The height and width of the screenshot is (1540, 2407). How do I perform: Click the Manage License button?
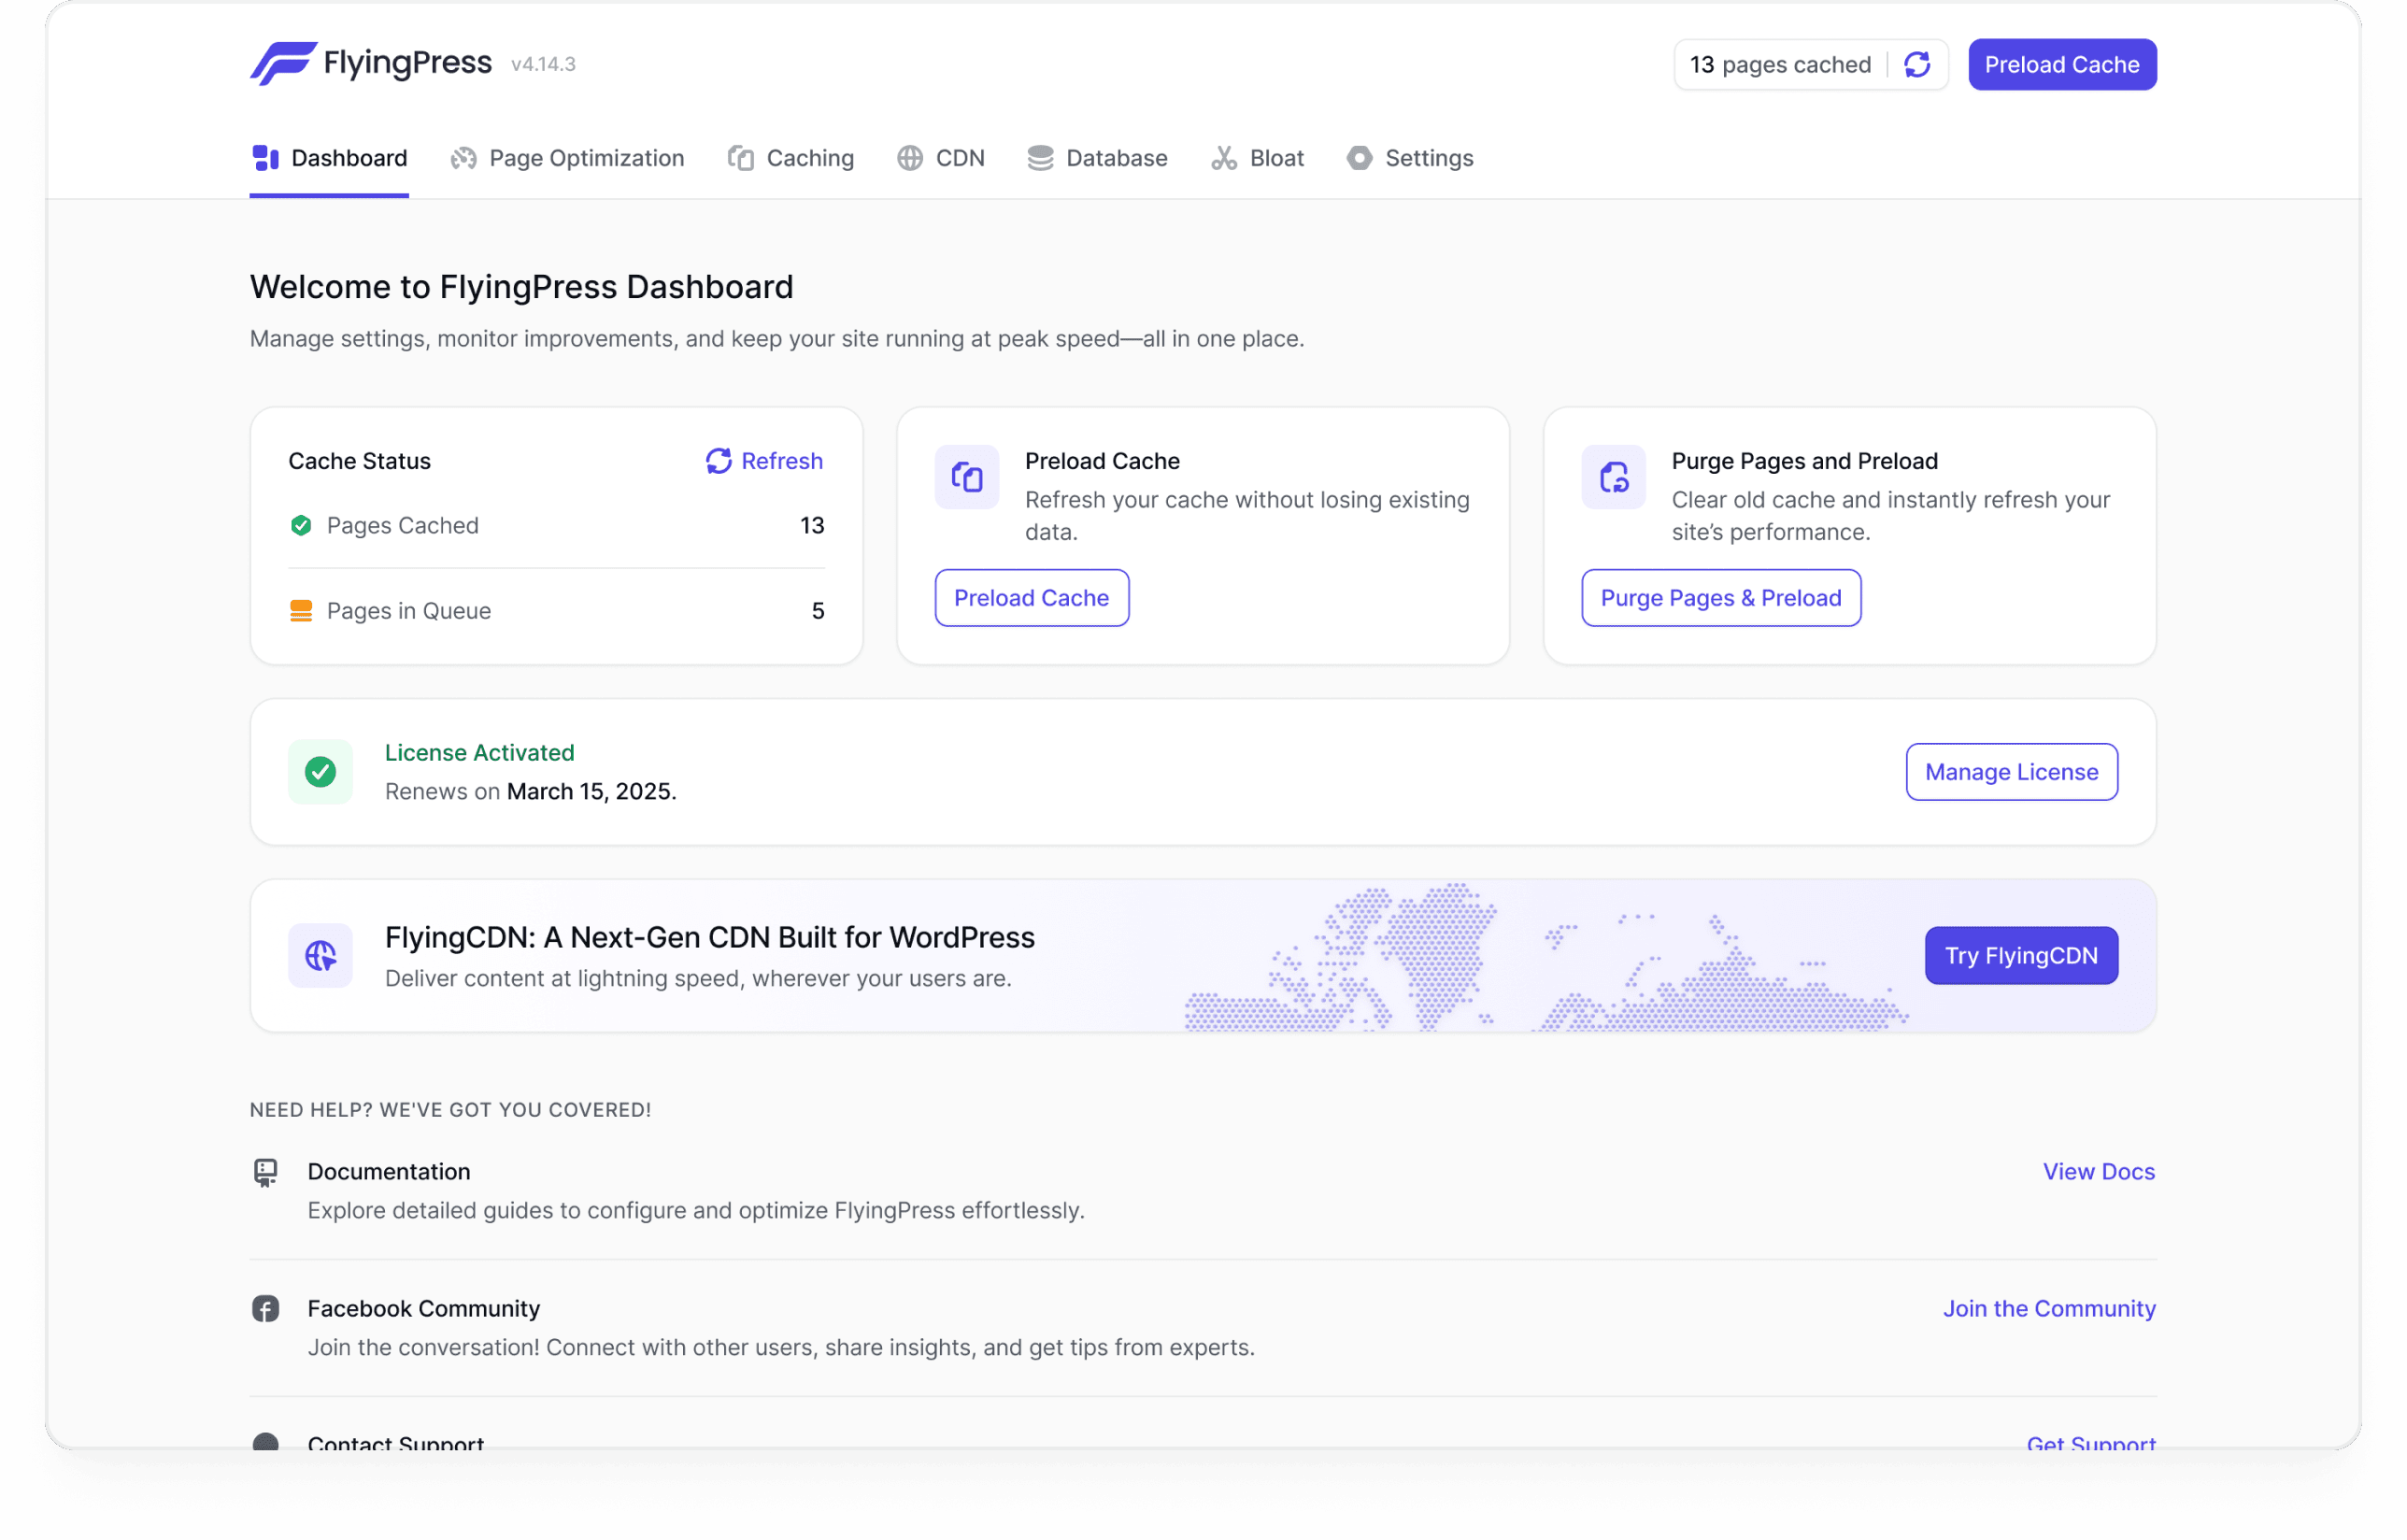coord(2010,771)
